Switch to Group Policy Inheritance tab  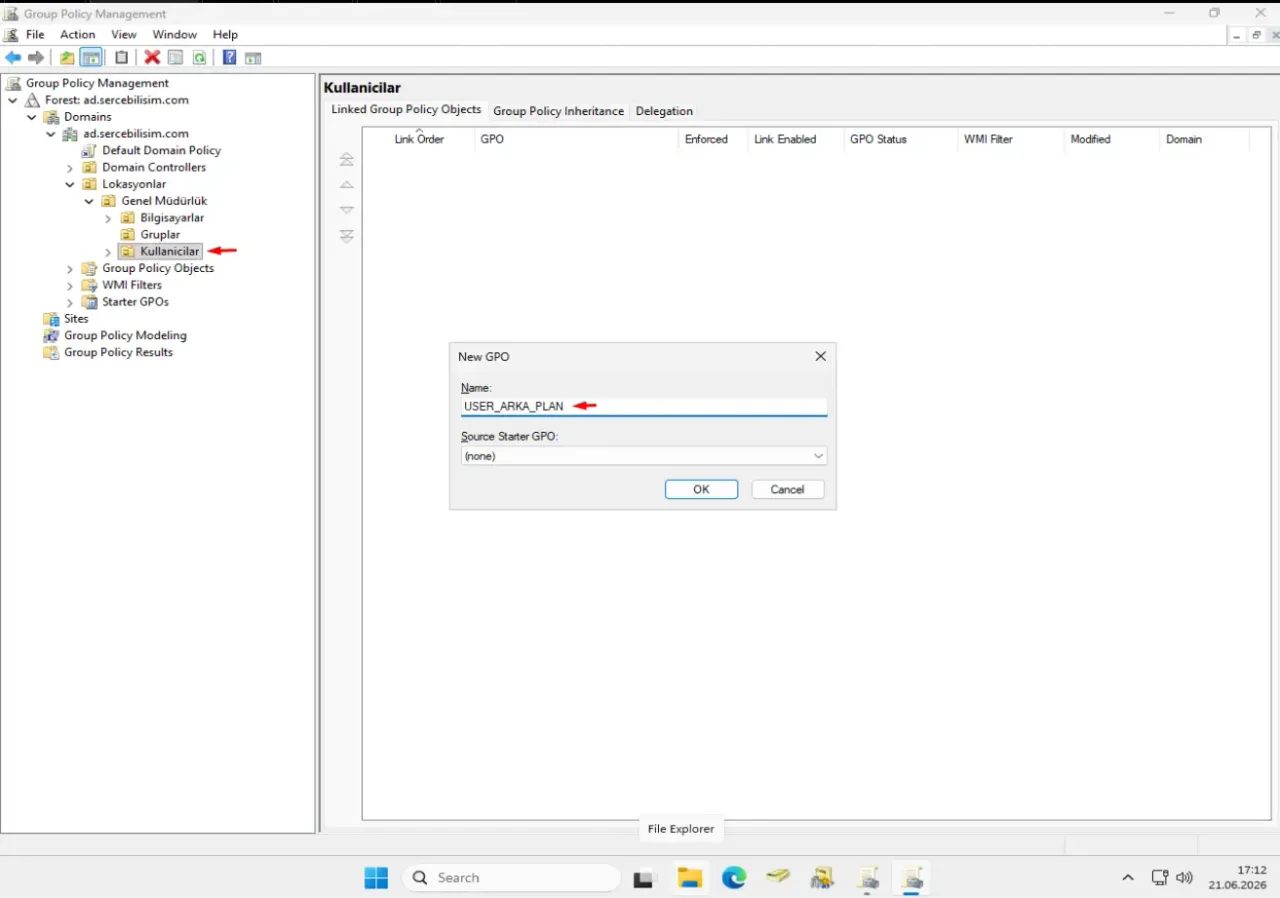[x=558, y=111]
